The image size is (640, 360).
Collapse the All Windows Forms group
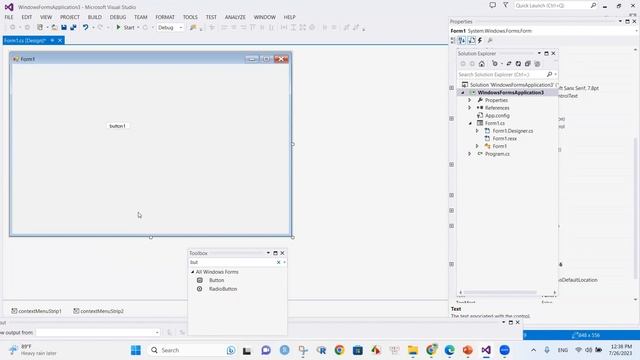193,272
